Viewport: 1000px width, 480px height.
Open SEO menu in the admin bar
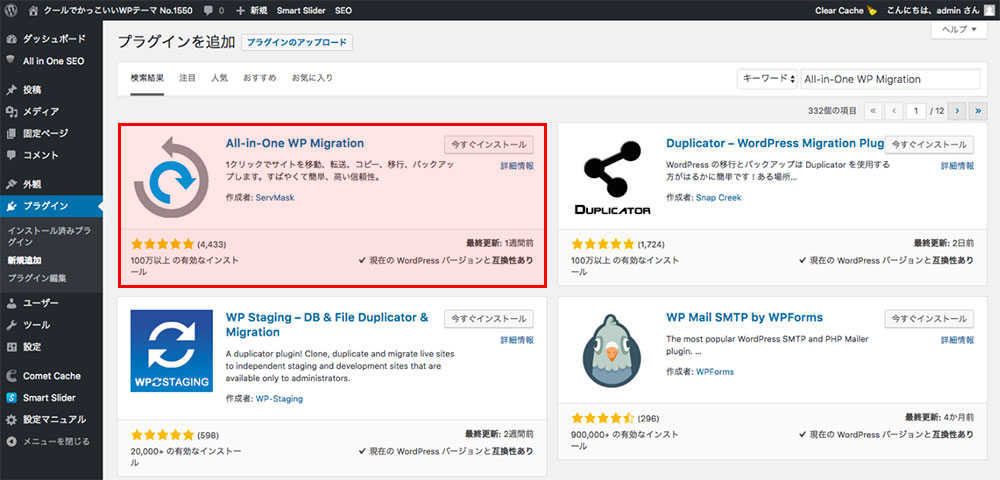coord(343,11)
